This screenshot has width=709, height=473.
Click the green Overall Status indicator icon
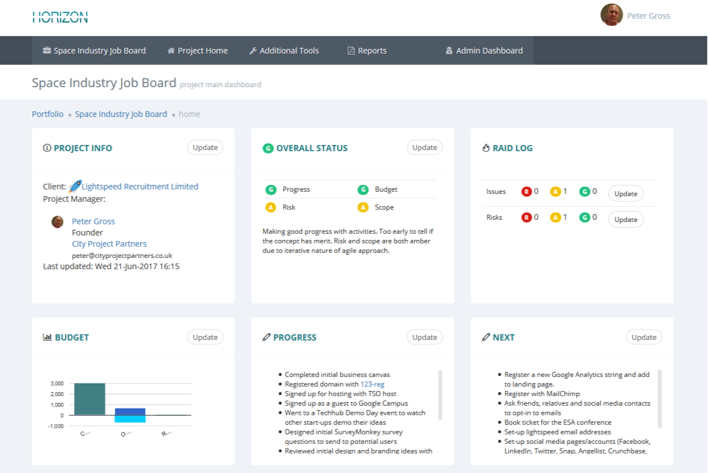pos(268,148)
